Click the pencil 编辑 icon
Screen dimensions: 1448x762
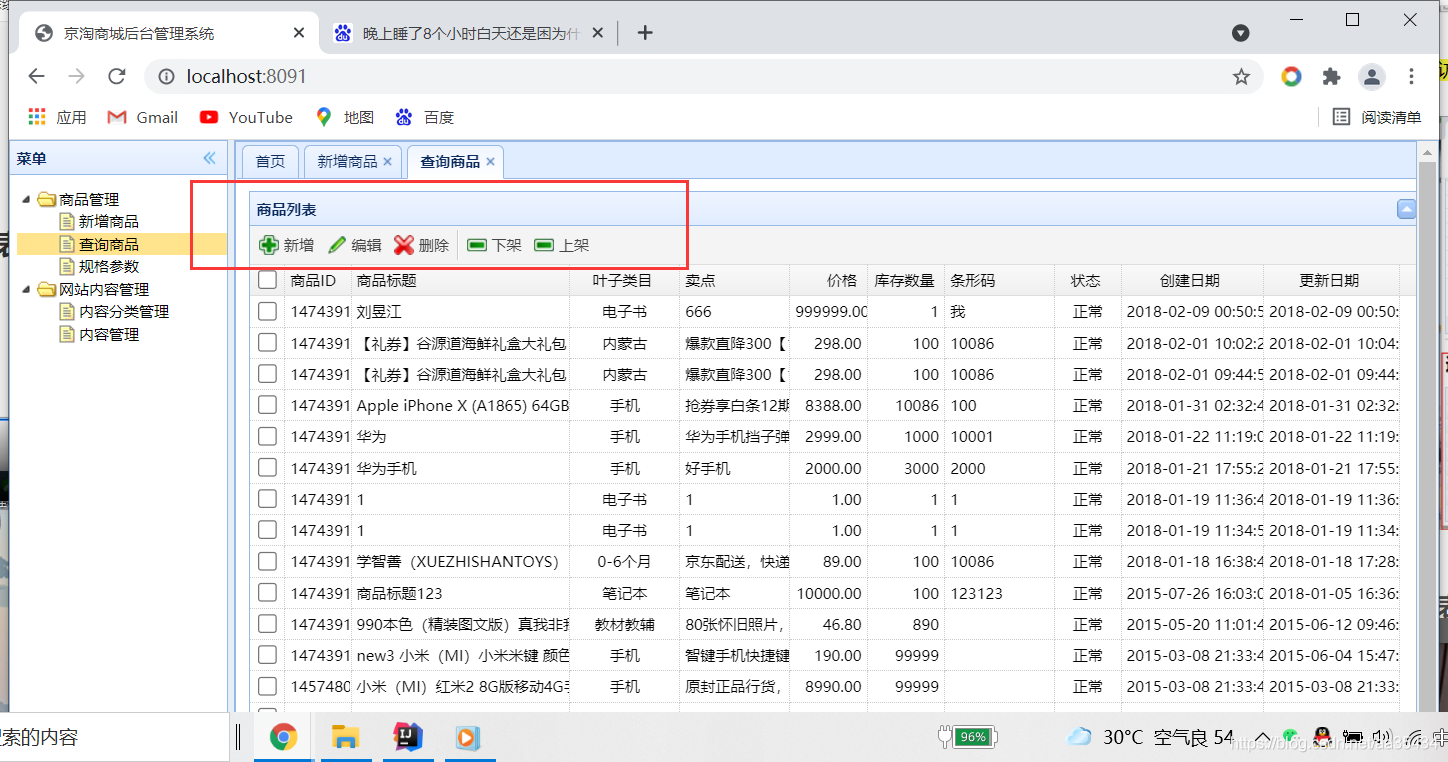tap(337, 245)
